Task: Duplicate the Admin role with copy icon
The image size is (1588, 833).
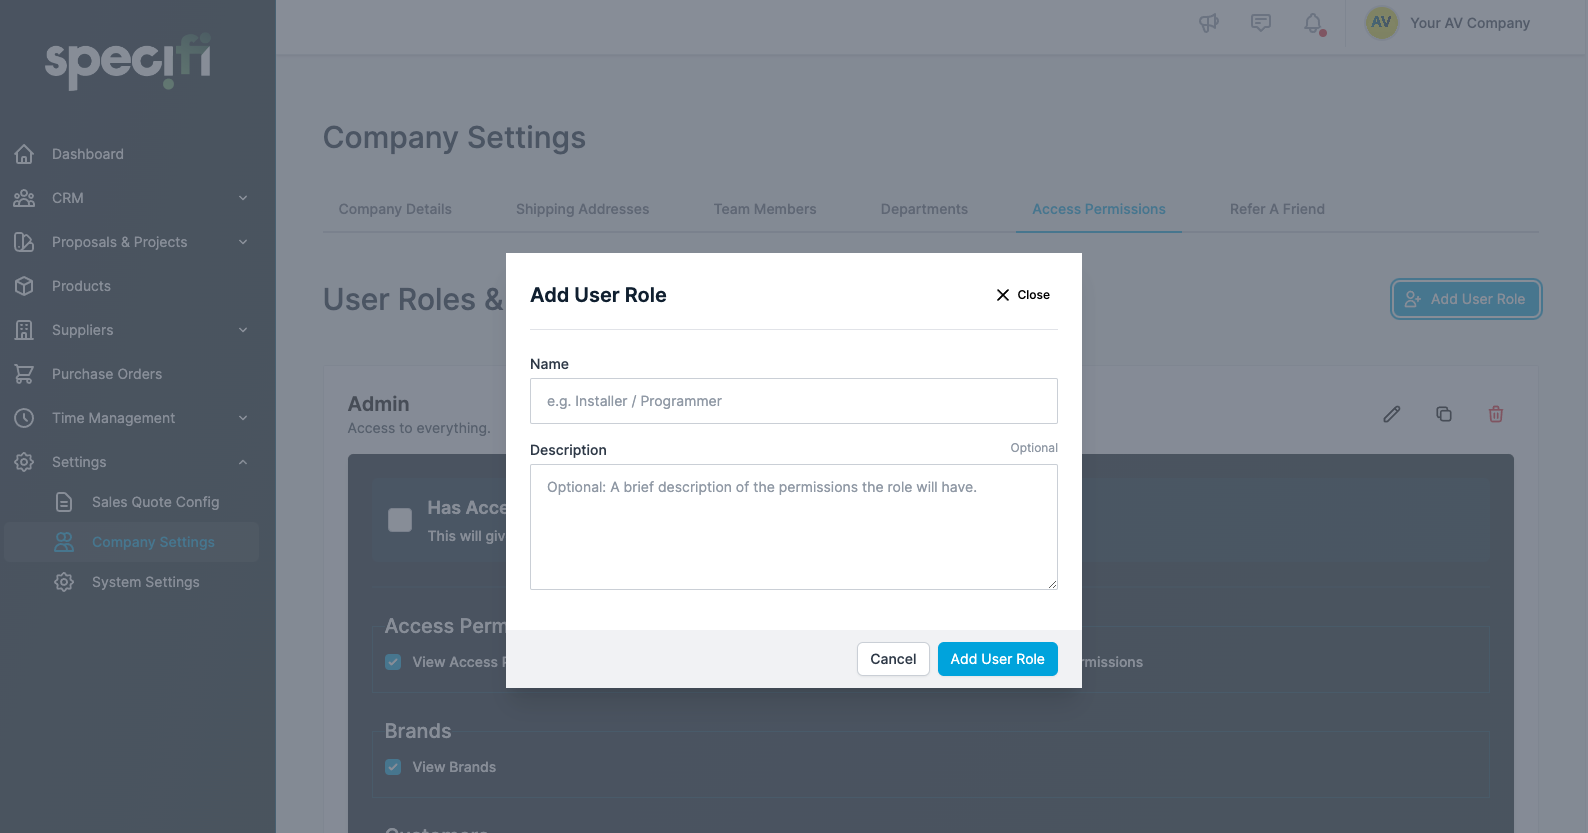Action: click(x=1444, y=414)
